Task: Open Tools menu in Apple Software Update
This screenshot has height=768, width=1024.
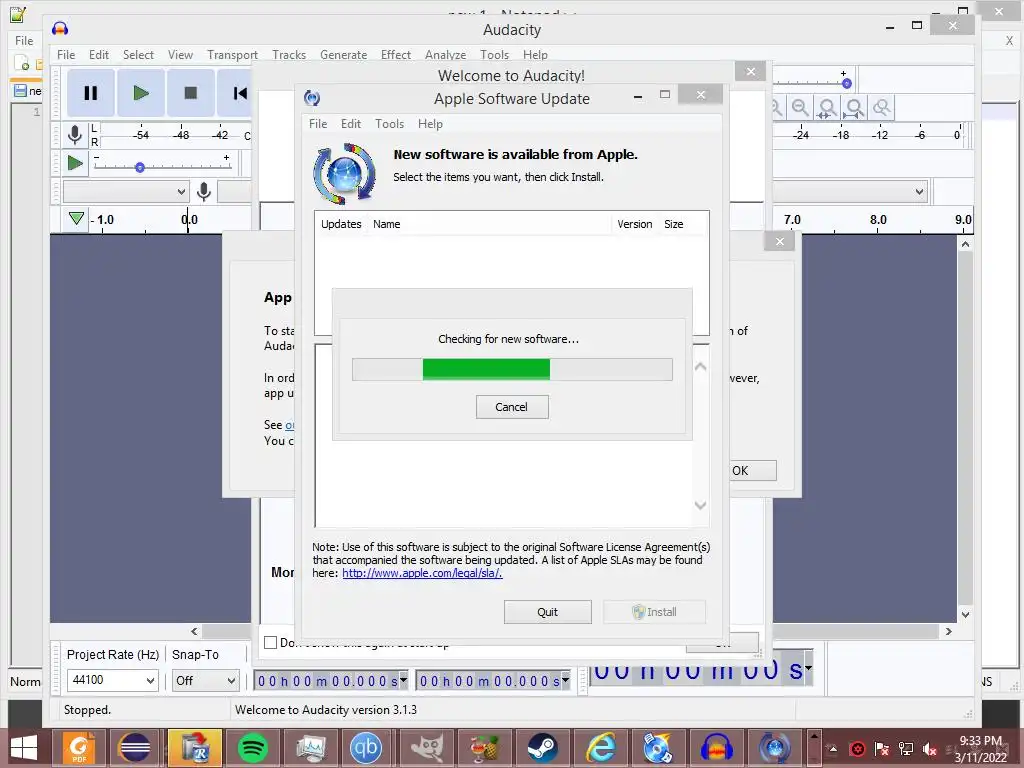Action: click(389, 123)
